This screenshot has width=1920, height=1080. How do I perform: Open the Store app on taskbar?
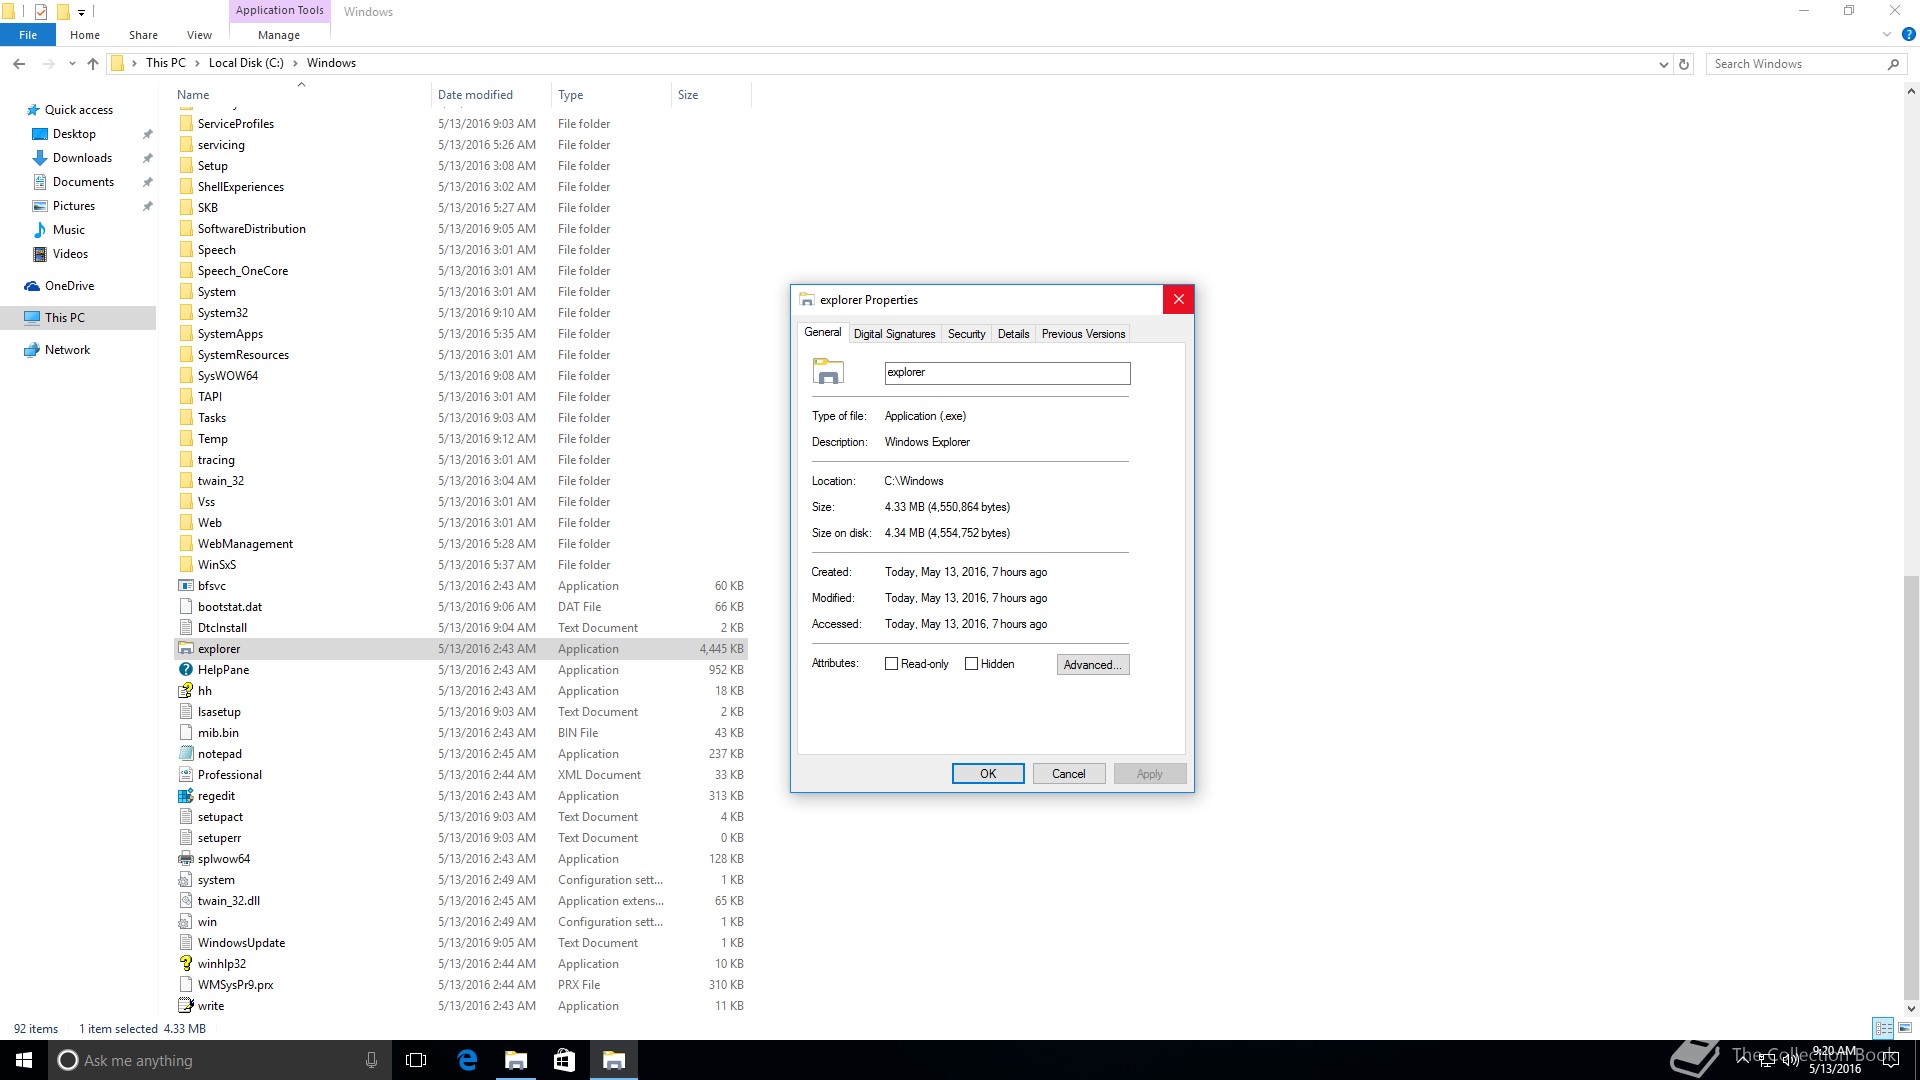(564, 1060)
